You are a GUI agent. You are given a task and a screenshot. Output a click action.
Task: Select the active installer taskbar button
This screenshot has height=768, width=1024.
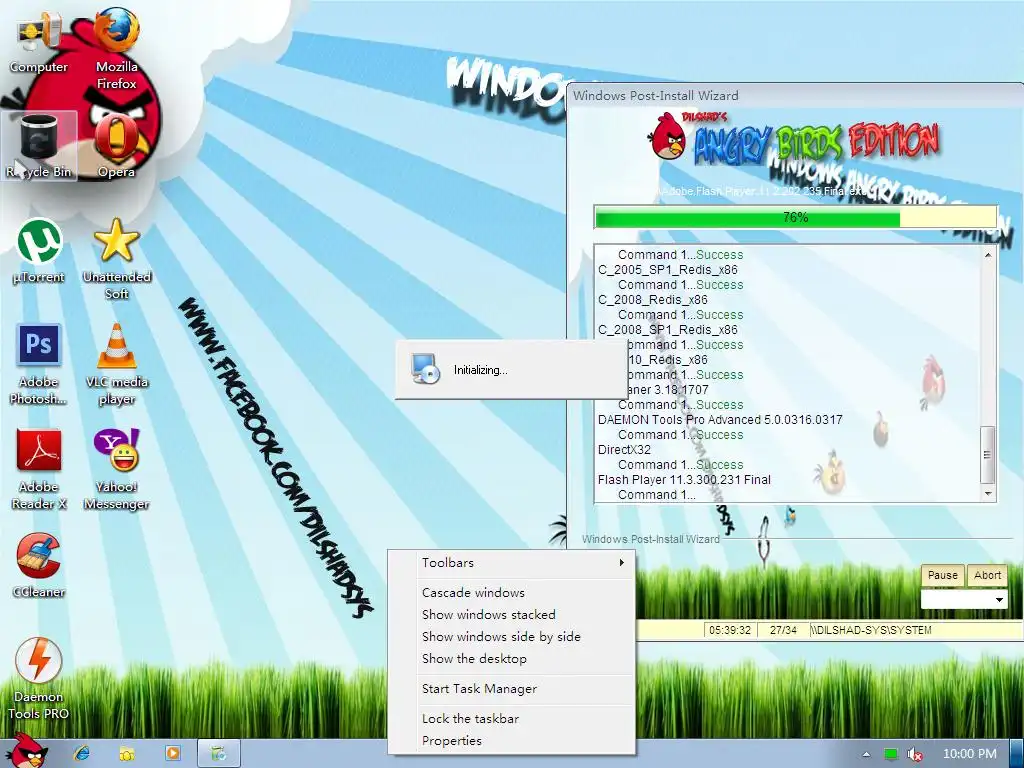(x=219, y=753)
